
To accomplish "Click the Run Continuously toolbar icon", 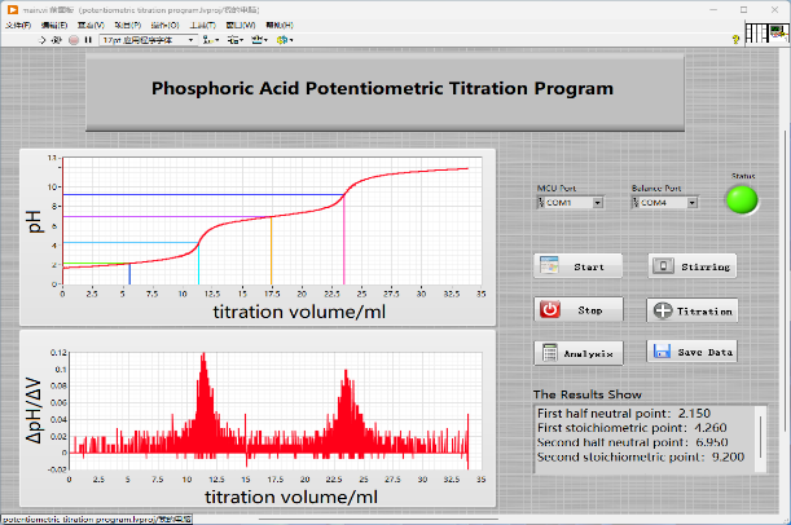I will [x=58, y=40].
